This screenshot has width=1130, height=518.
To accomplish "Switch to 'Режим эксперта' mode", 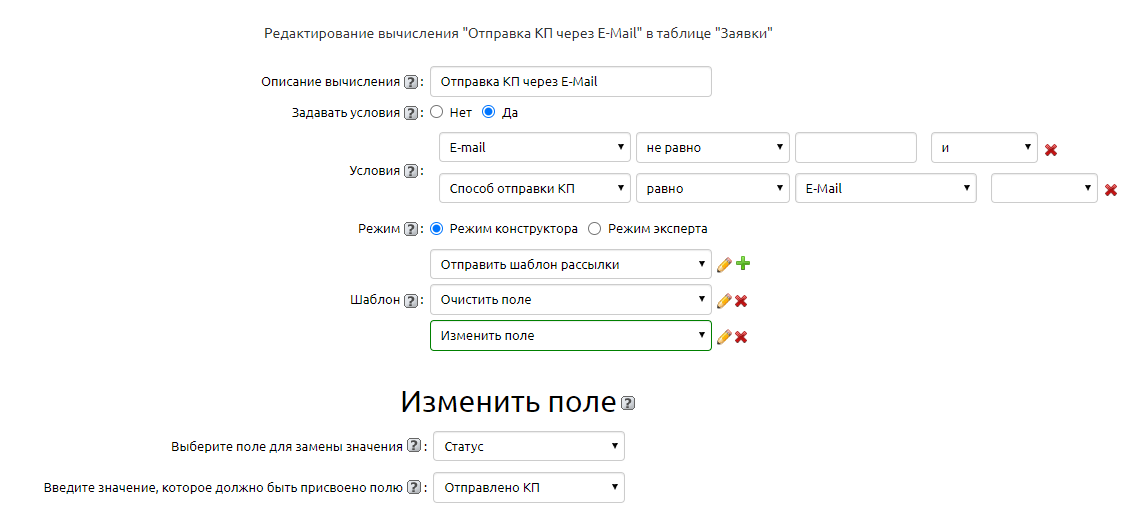I will coord(594,229).
